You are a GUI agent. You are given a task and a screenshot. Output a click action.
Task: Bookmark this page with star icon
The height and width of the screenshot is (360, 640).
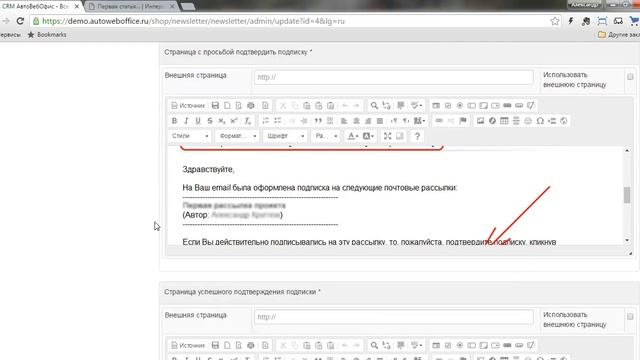tap(554, 21)
